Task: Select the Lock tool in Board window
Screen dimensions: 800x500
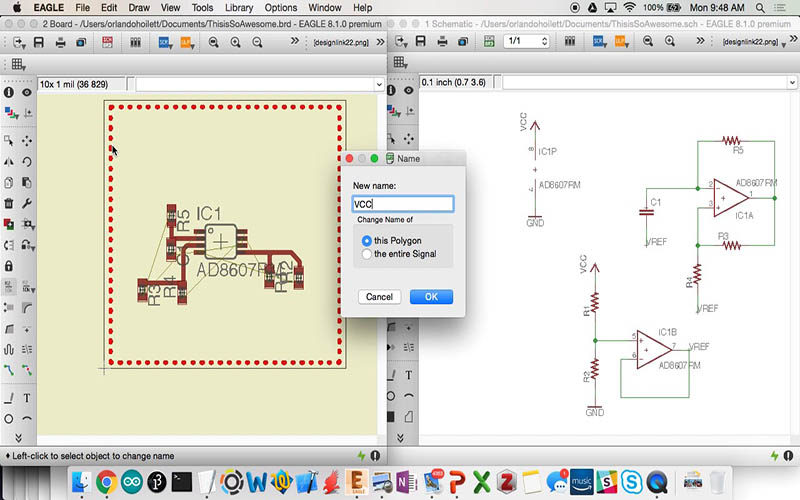Action: click(9, 266)
